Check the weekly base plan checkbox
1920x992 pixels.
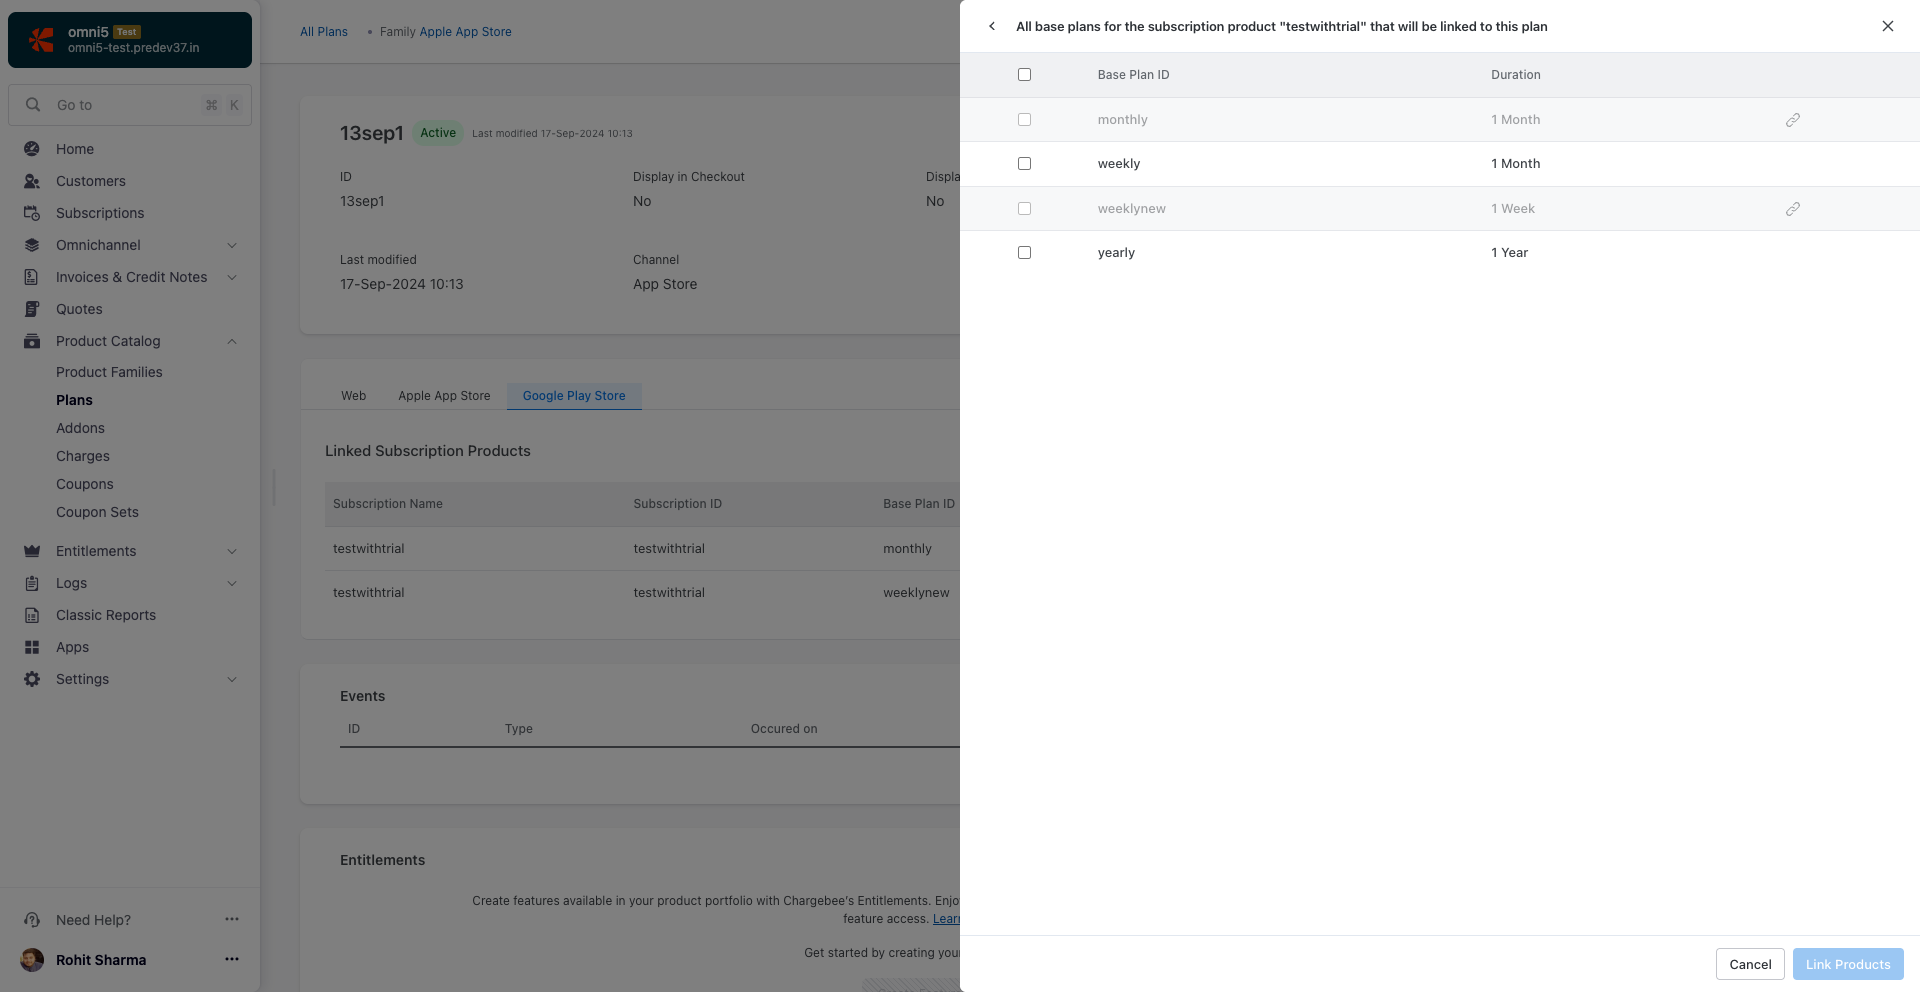[1024, 164]
